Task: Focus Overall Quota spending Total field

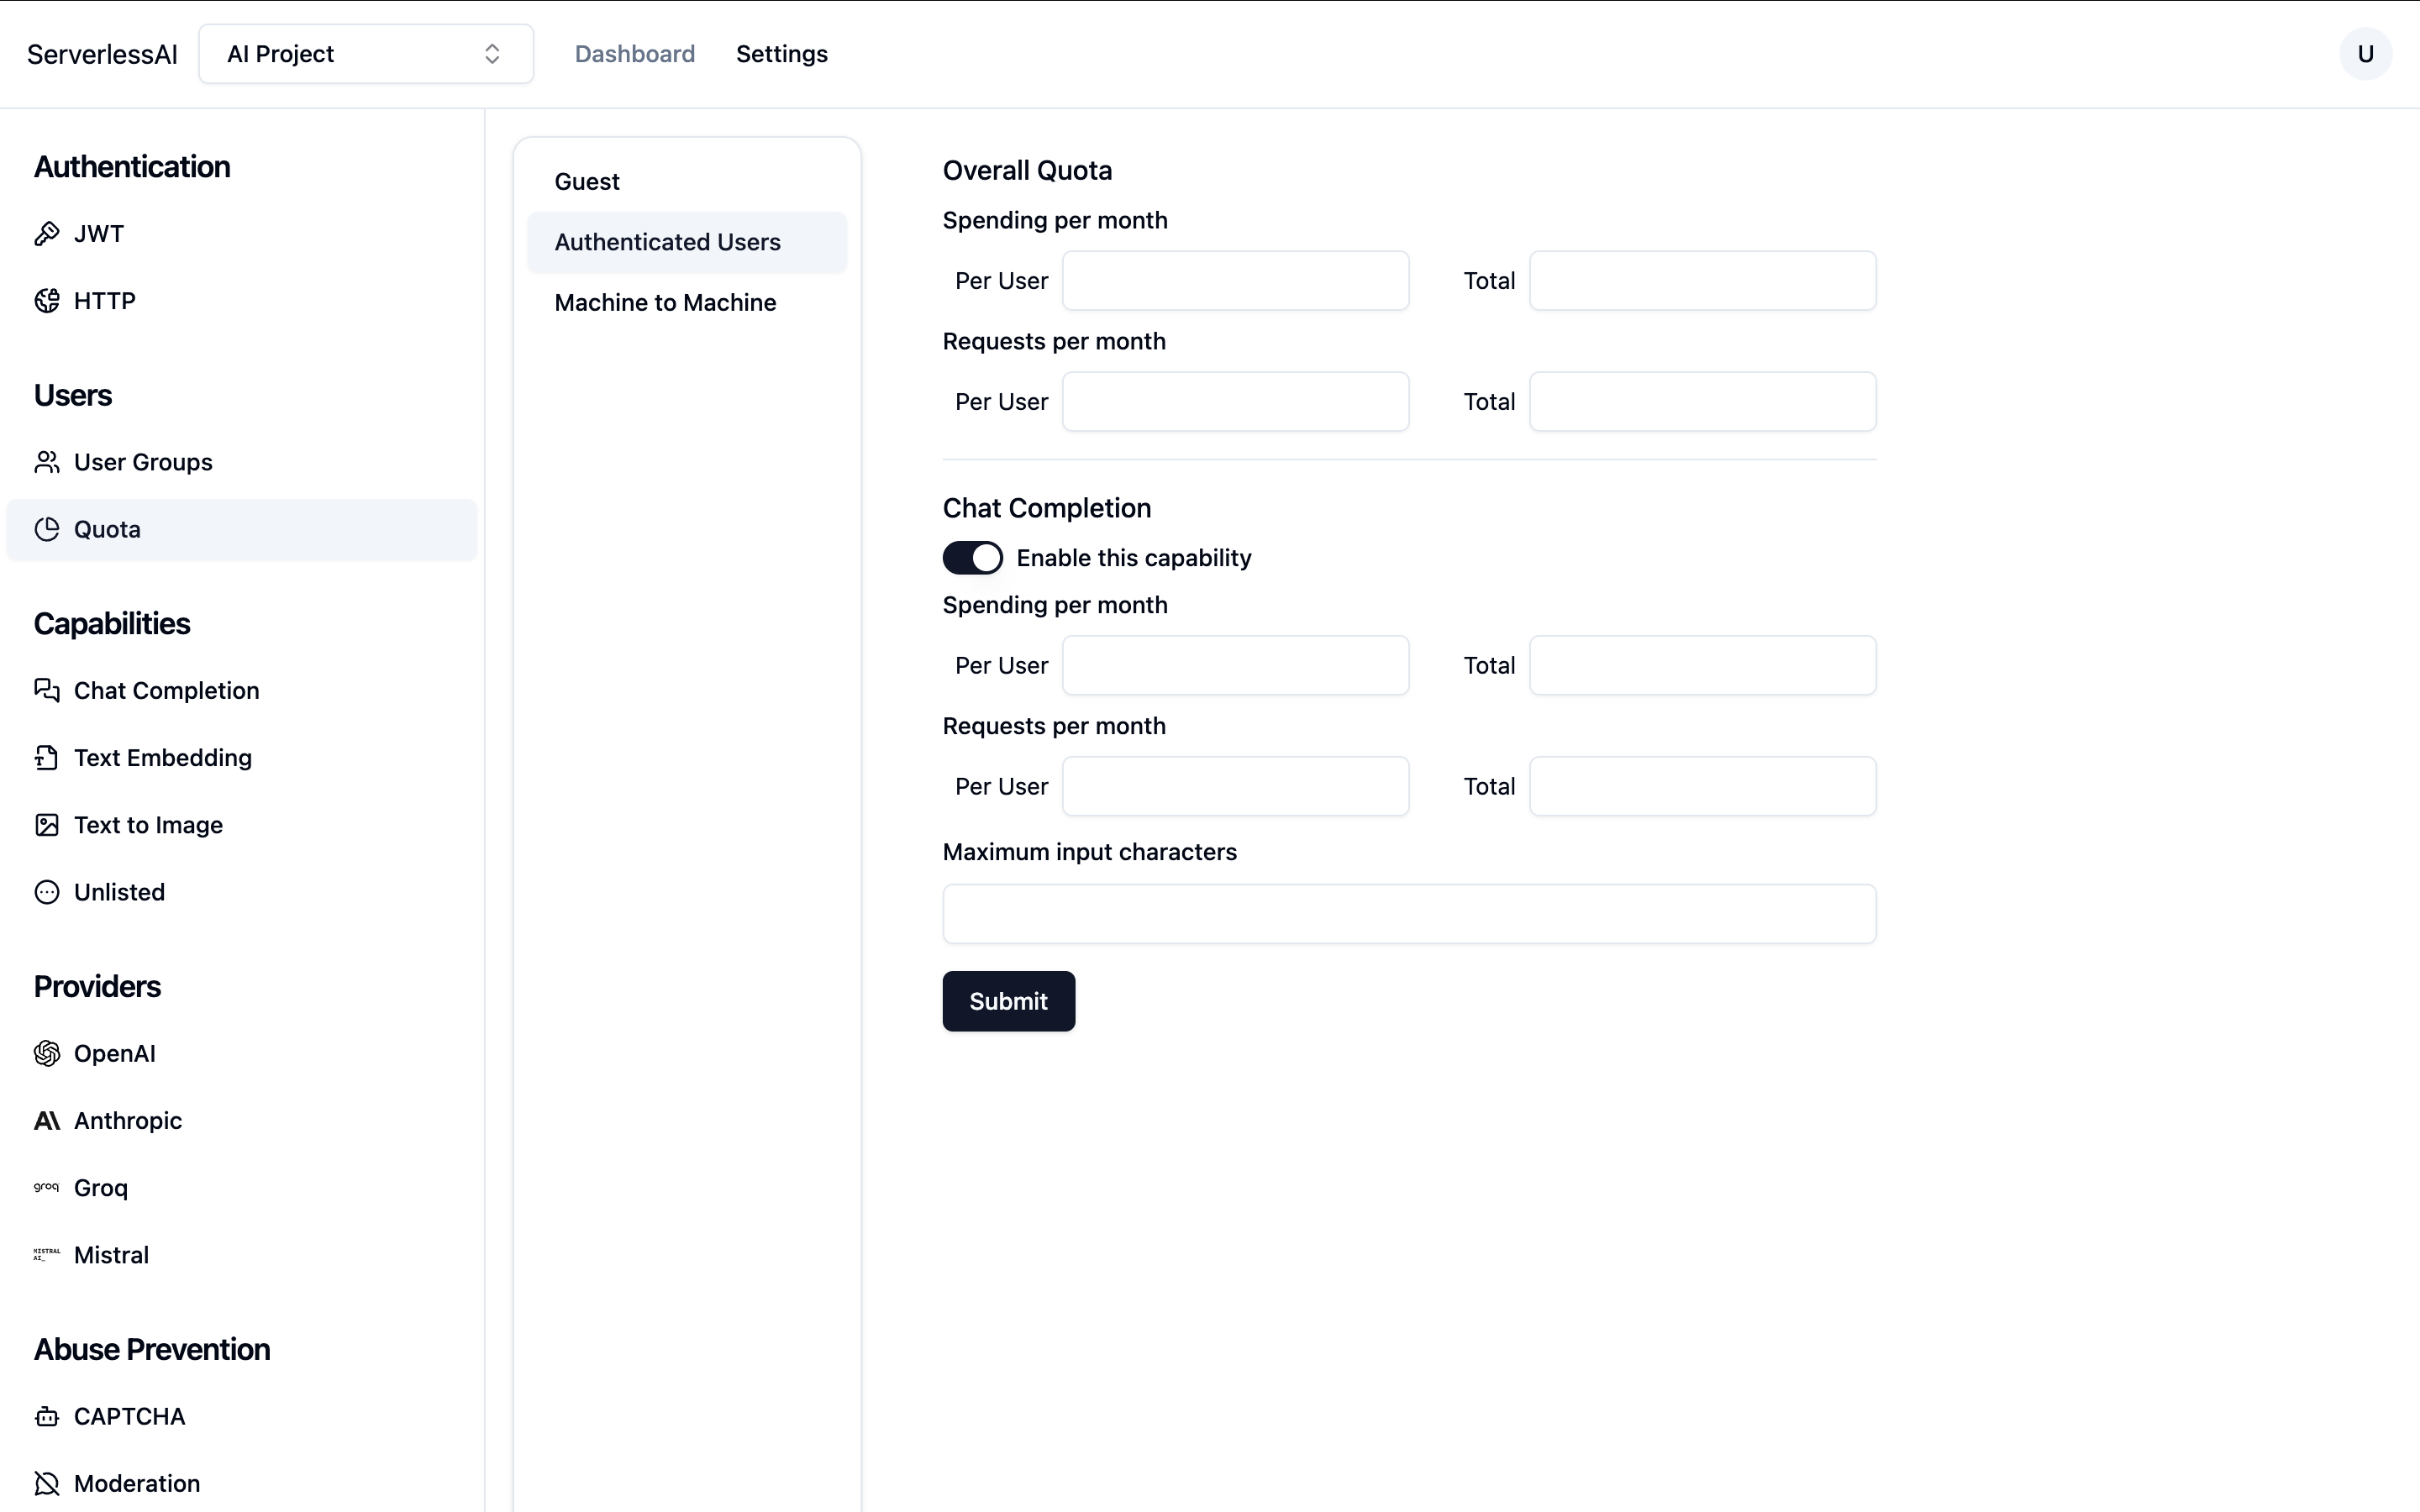Action: tap(1702, 281)
